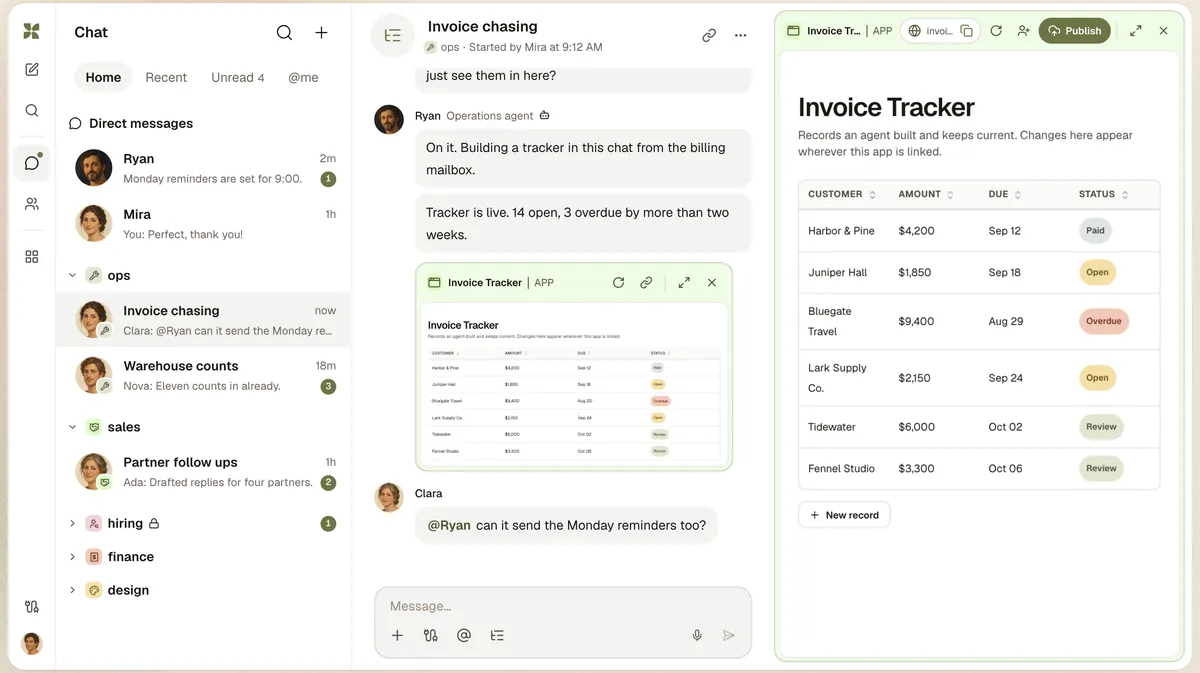1200x673 pixels.
Task: Sort by the AMOUNT column
Action: coord(926,194)
